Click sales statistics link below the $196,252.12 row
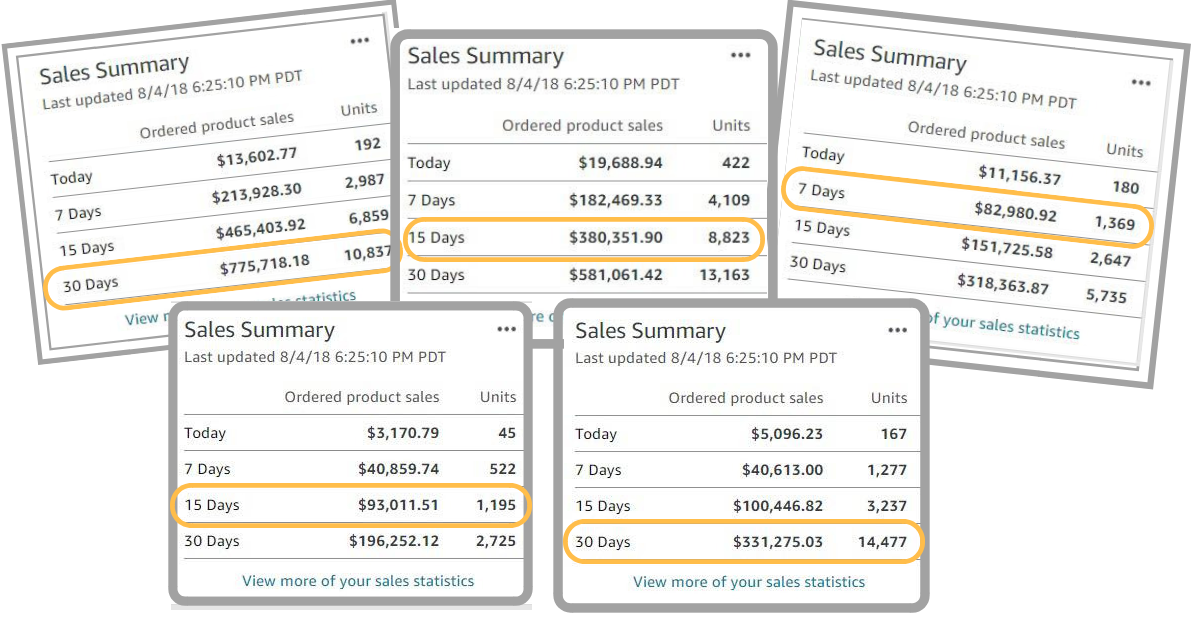Screen dimensions: 1200x628 (x=358, y=580)
